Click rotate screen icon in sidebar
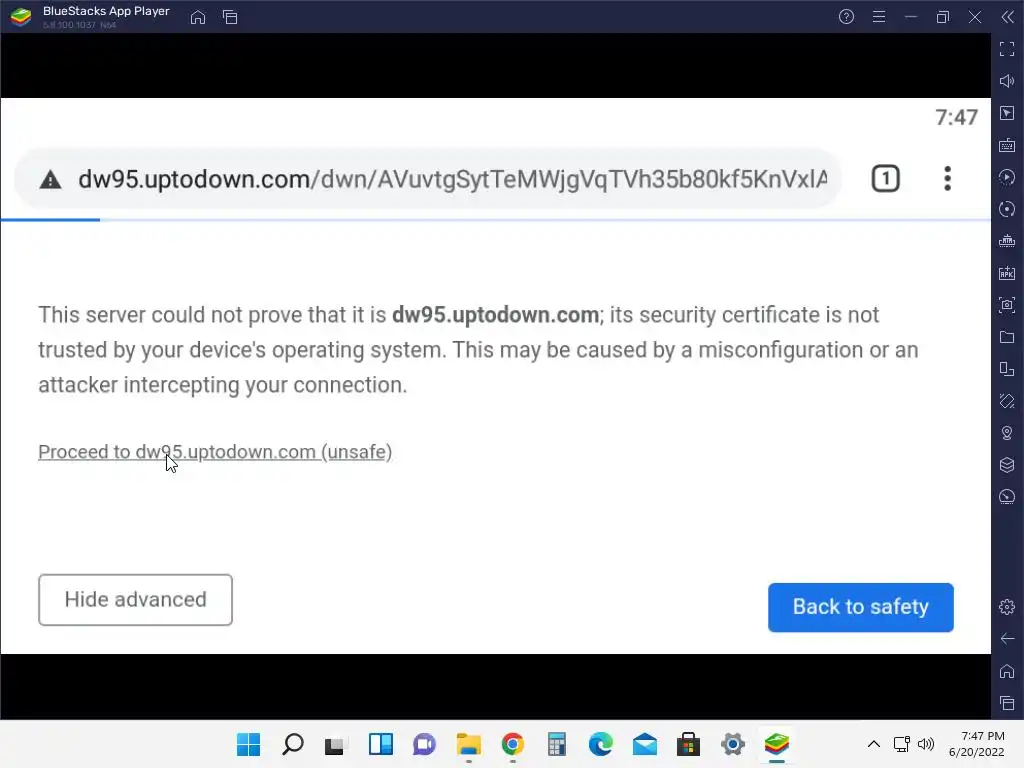The image size is (1024, 768). coord(1007,401)
